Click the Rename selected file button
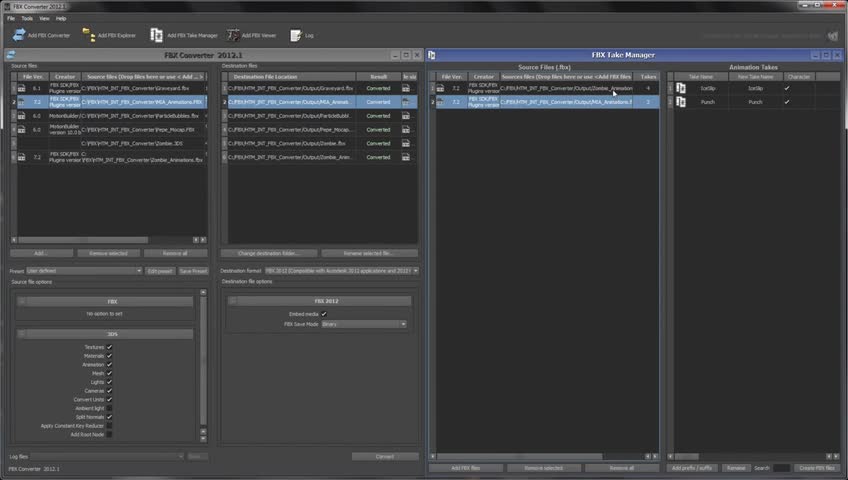Image resolution: width=848 pixels, height=480 pixels. (369, 253)
